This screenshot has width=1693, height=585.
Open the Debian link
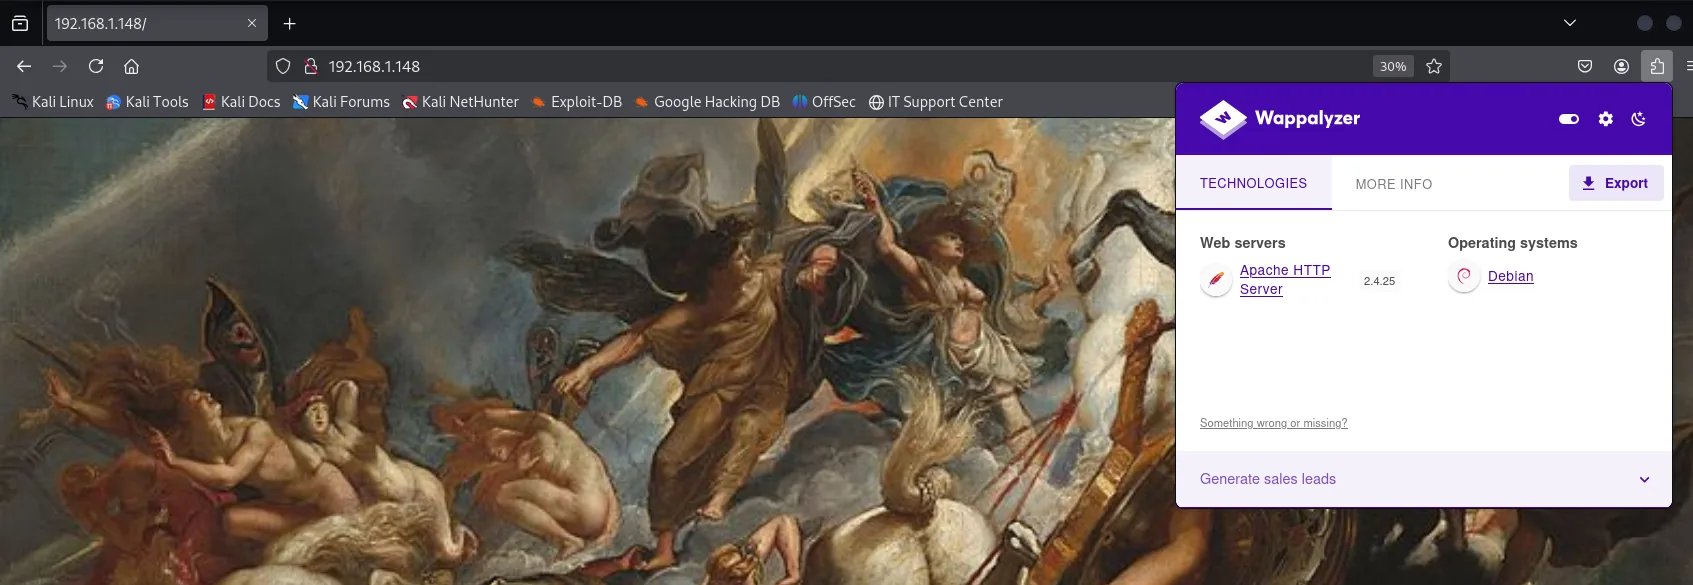tap(1510, 276)
